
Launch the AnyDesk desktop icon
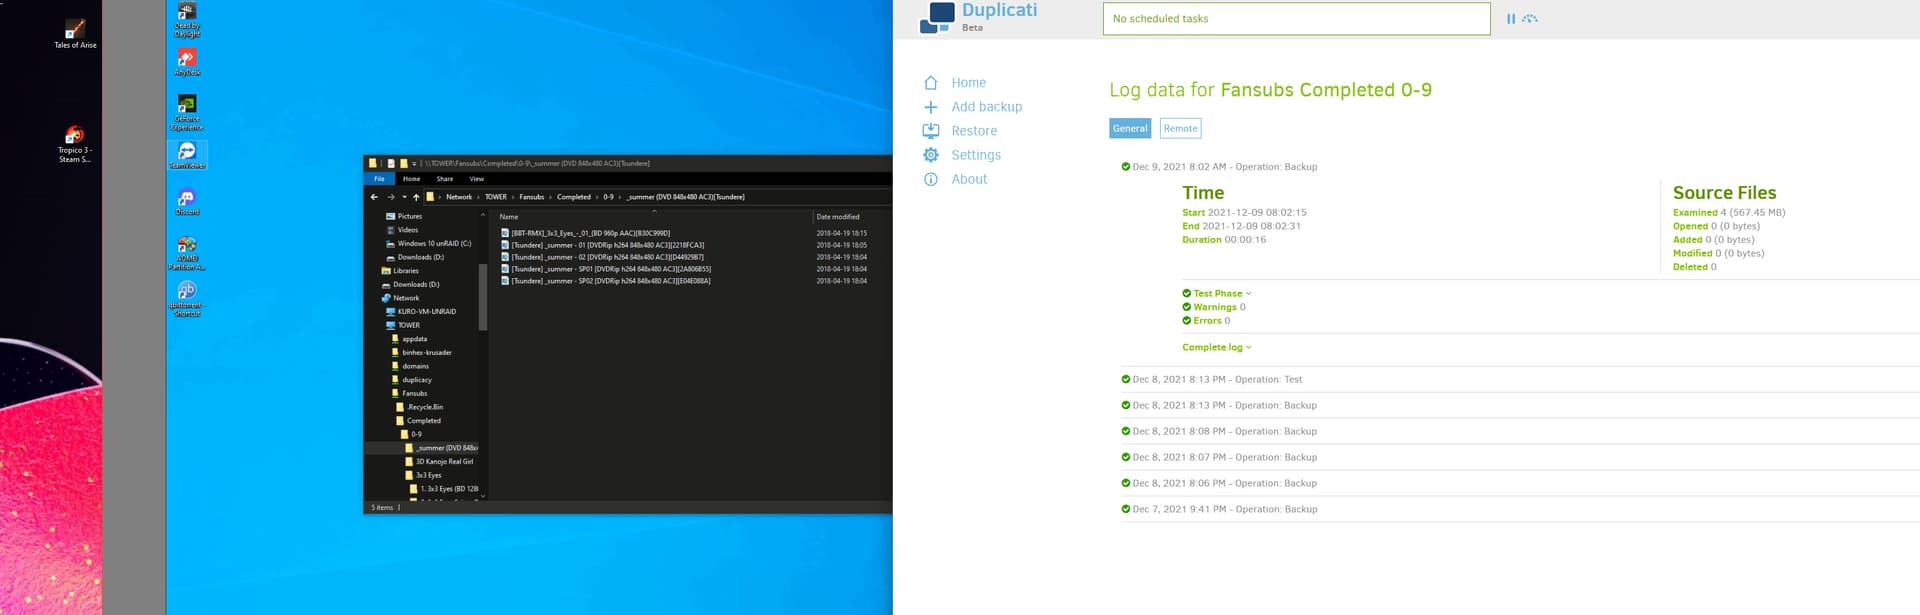(x=187, y=62)
